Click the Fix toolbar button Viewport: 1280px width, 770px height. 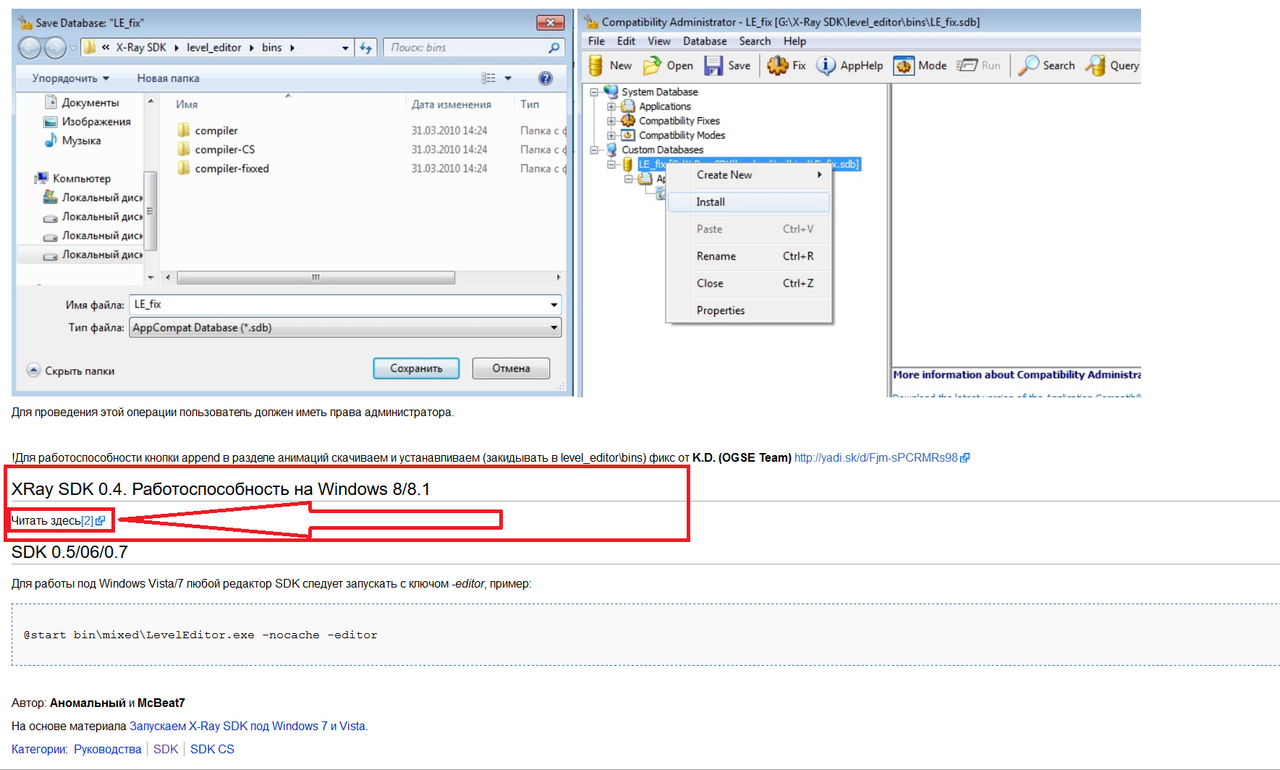[x=787, y=65]
